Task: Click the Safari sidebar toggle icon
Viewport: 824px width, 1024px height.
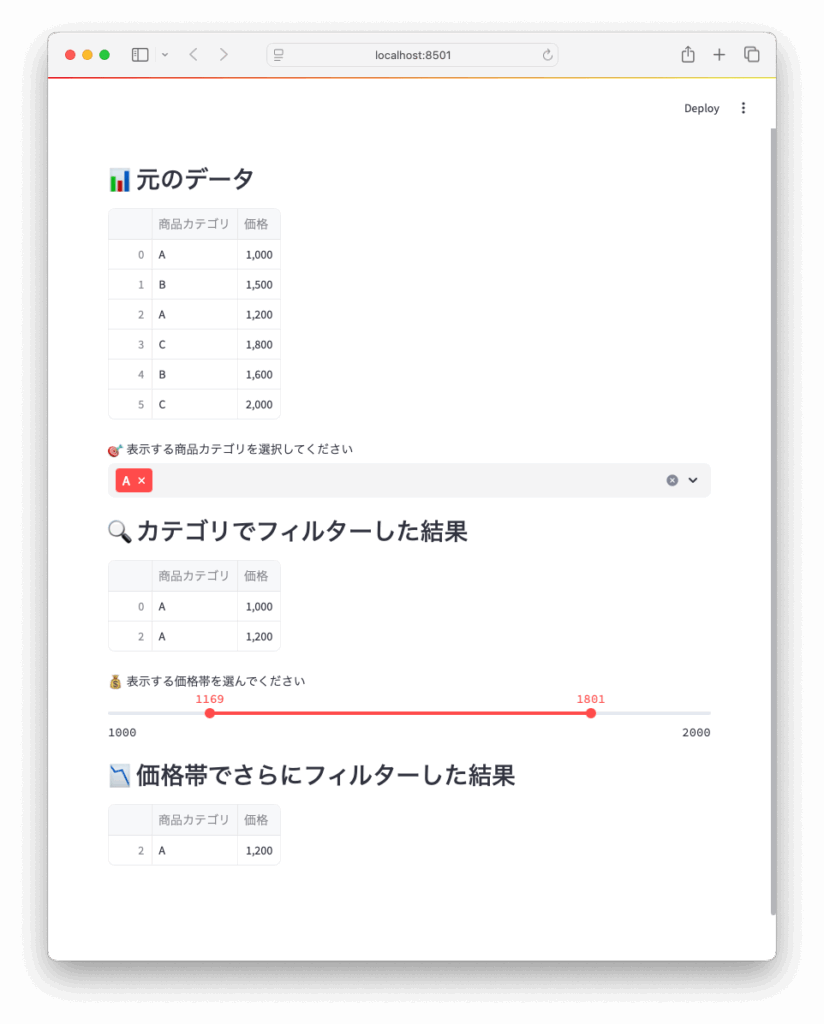Action: click(140, 55)
